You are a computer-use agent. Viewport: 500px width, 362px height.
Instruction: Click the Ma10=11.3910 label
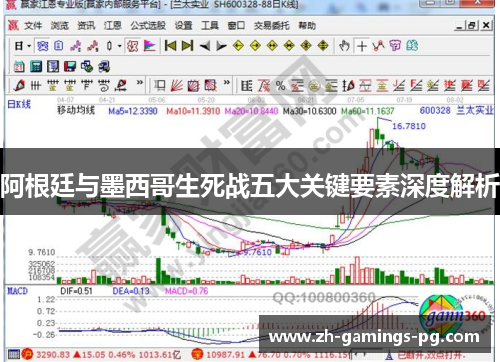193,111
